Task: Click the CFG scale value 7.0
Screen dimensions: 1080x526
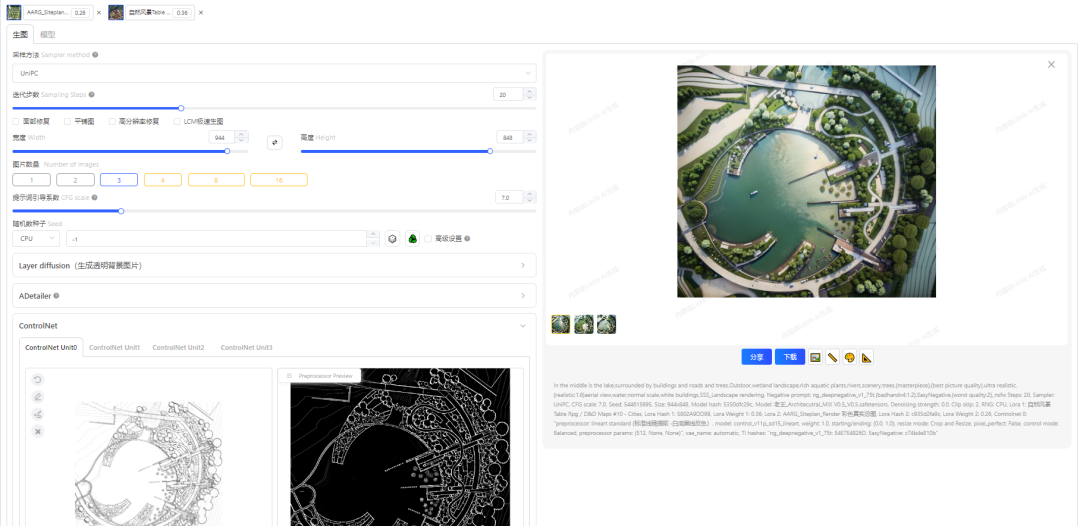Action: [510, 198]
